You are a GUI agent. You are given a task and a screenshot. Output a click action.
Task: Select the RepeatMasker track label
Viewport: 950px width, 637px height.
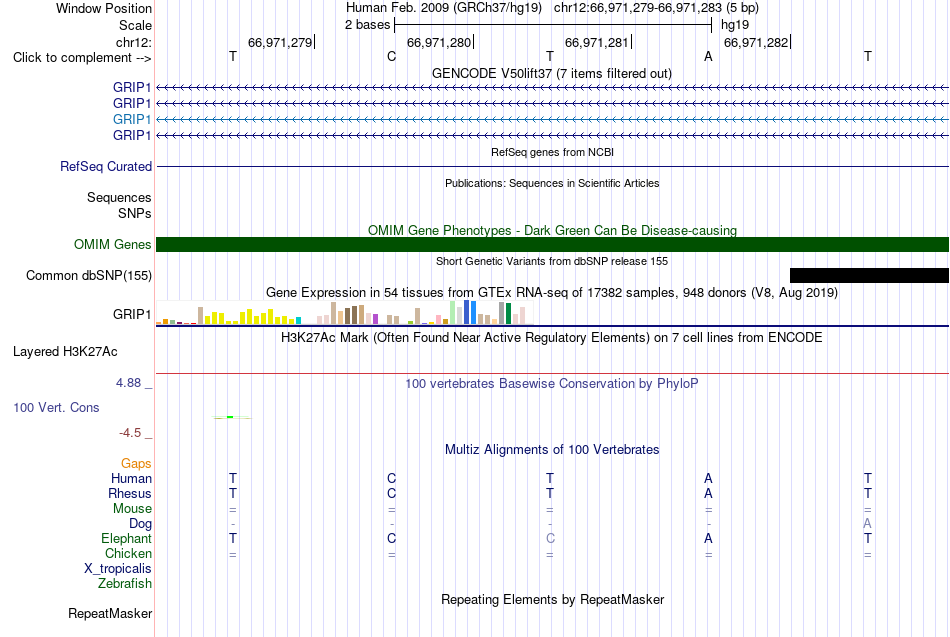(x=110, y=613)
